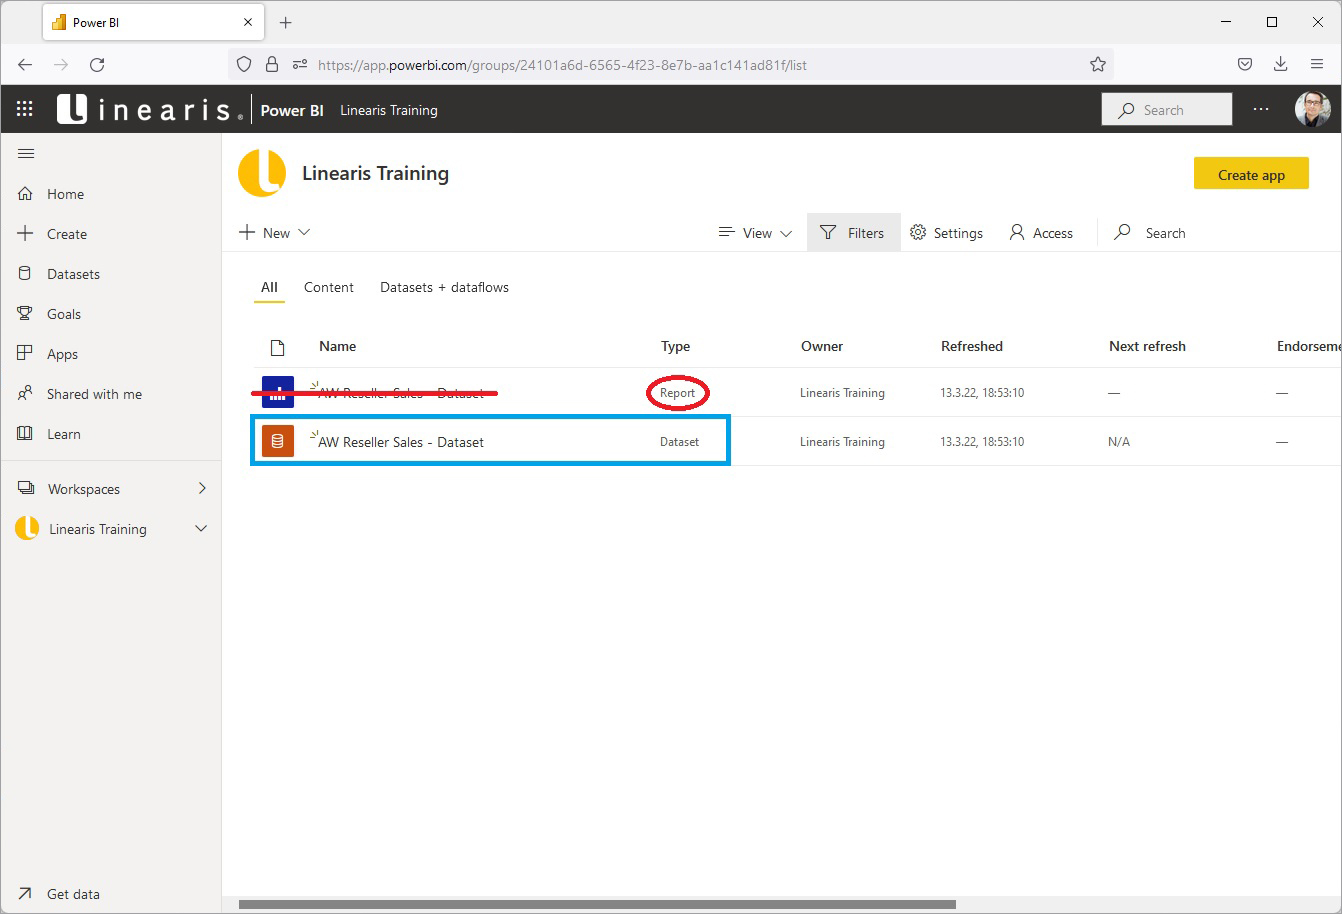Select the Learn sidebar icon
The height and width of the screenshot is (914, 1342).
click(x=26, y=433)
